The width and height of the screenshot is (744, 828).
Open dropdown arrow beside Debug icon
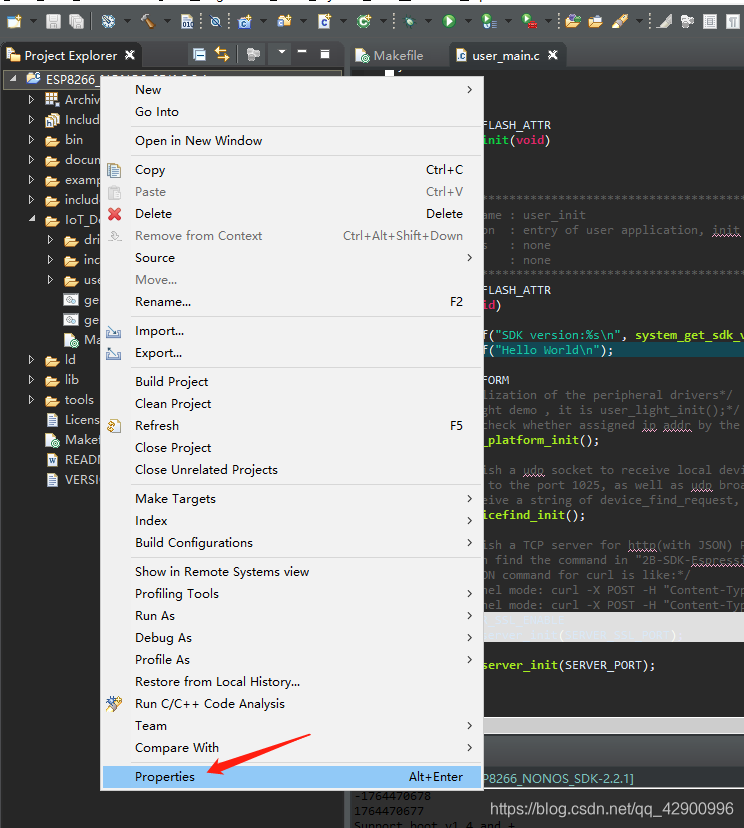(428, 22)
